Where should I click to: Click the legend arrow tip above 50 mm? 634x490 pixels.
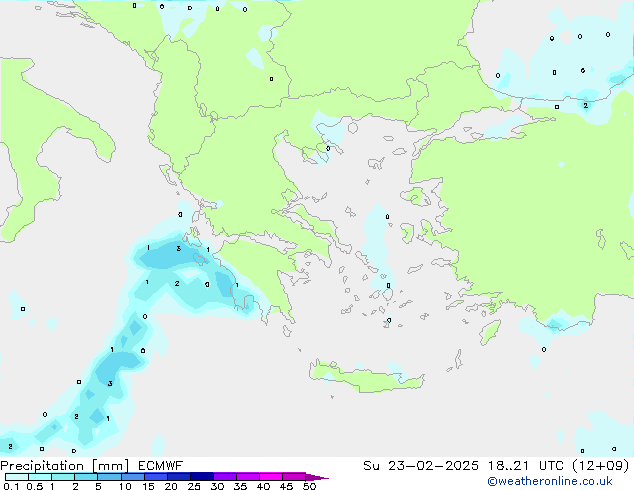(317, 477)
